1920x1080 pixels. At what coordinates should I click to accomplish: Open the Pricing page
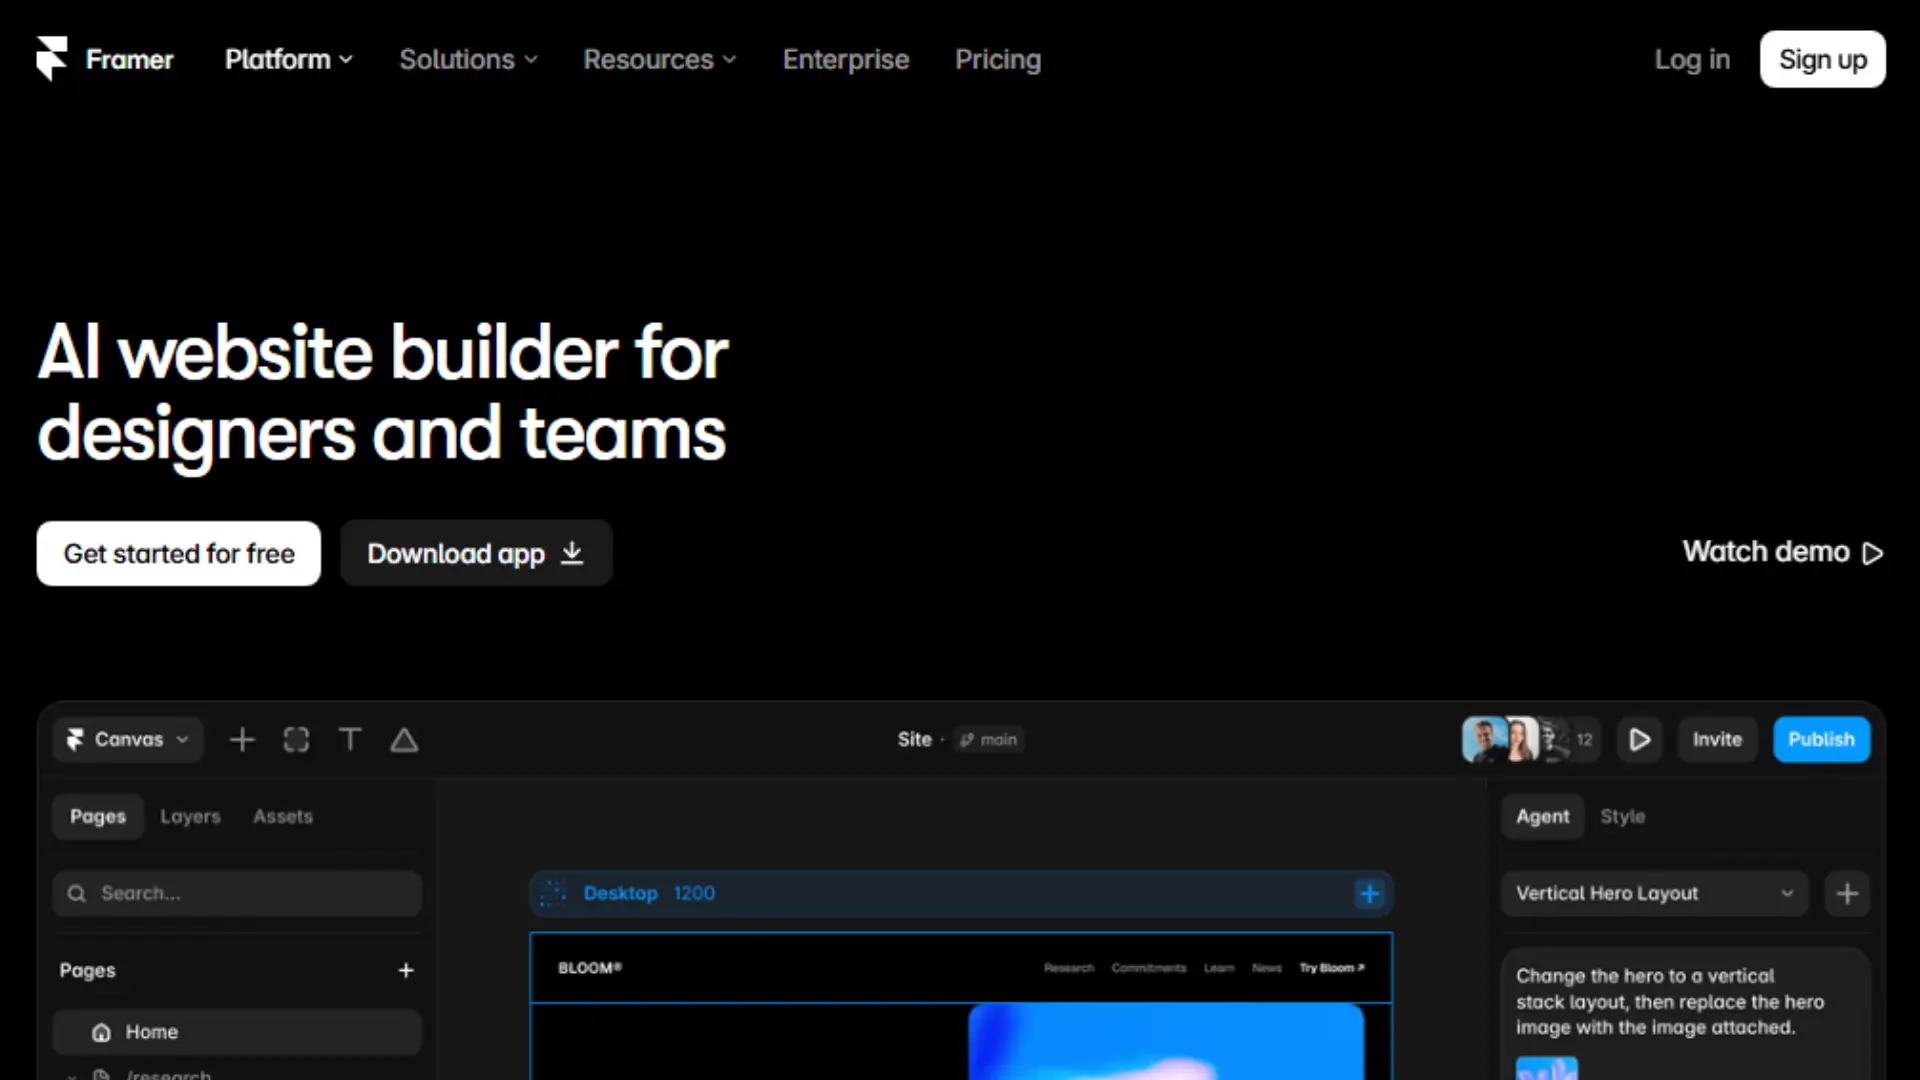pos(998,60)
